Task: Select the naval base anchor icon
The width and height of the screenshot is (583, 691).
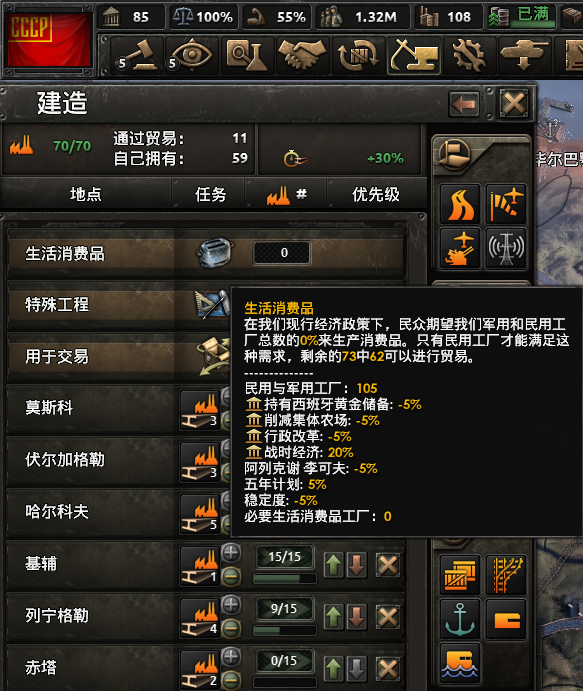Action: tap(460, 619)
